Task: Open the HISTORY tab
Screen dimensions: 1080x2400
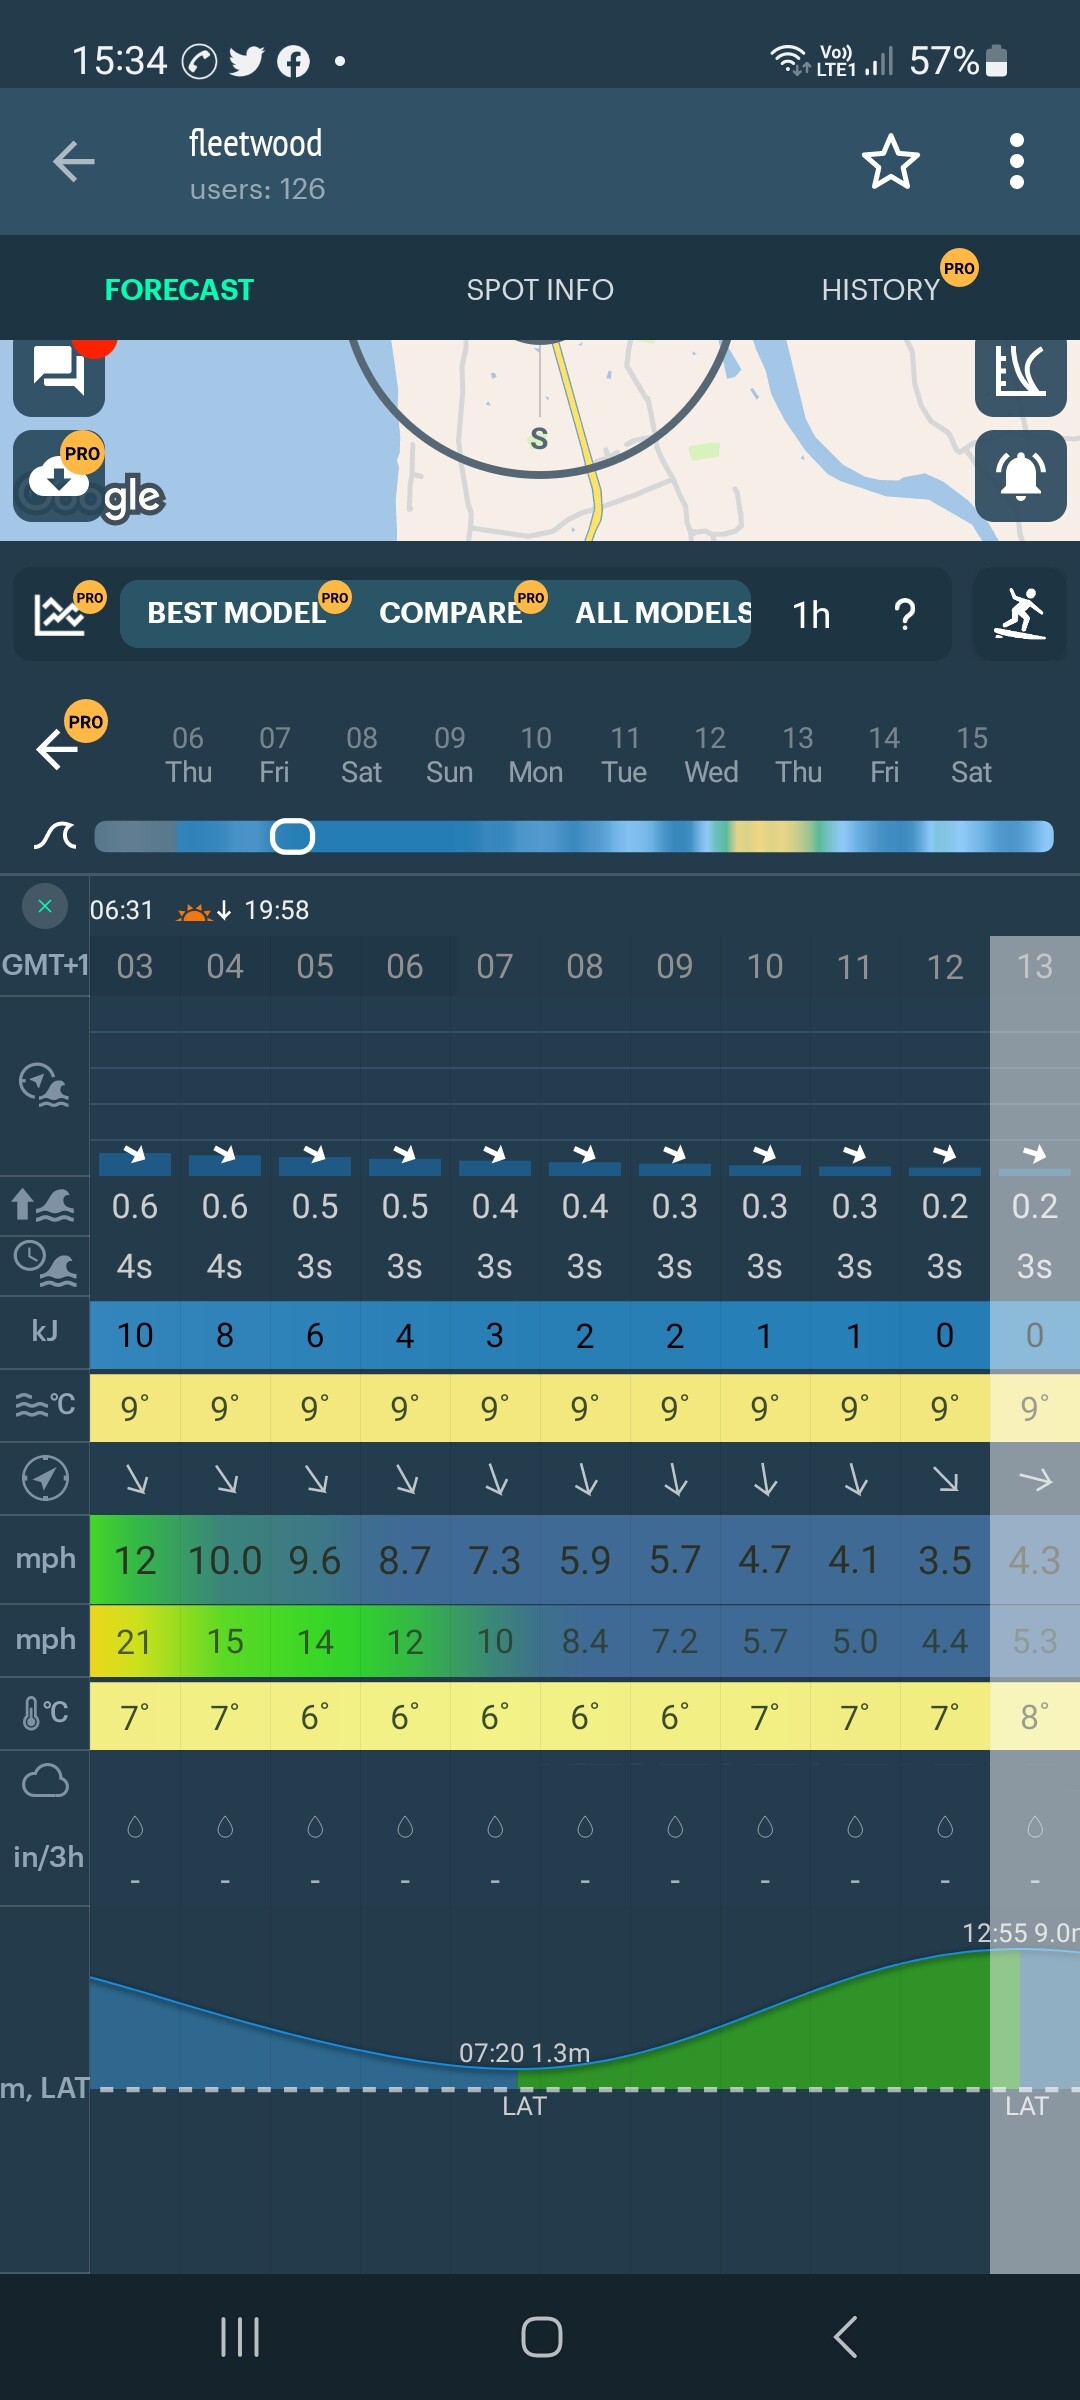Action: [x=881, y=290]
